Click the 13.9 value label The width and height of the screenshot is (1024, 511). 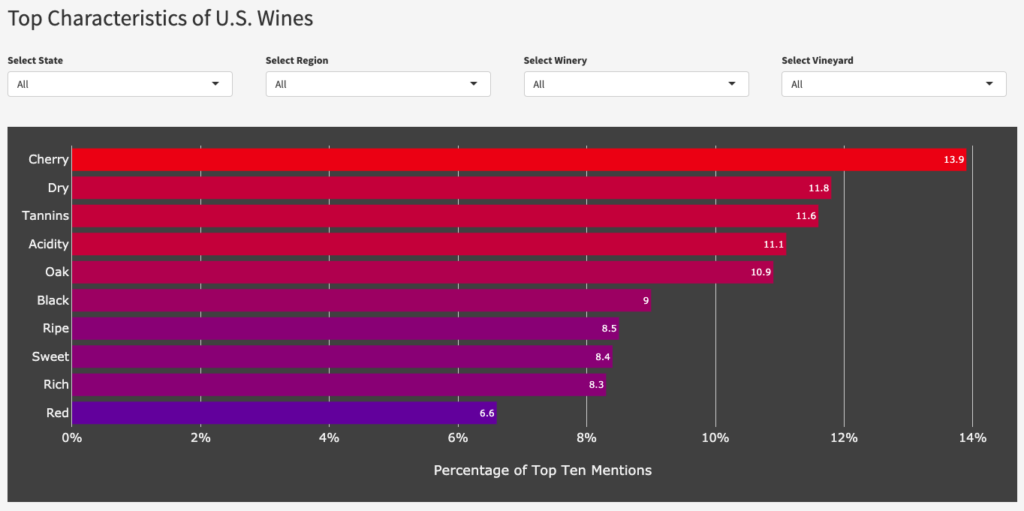pyautogui.click(x=953, y=160)
